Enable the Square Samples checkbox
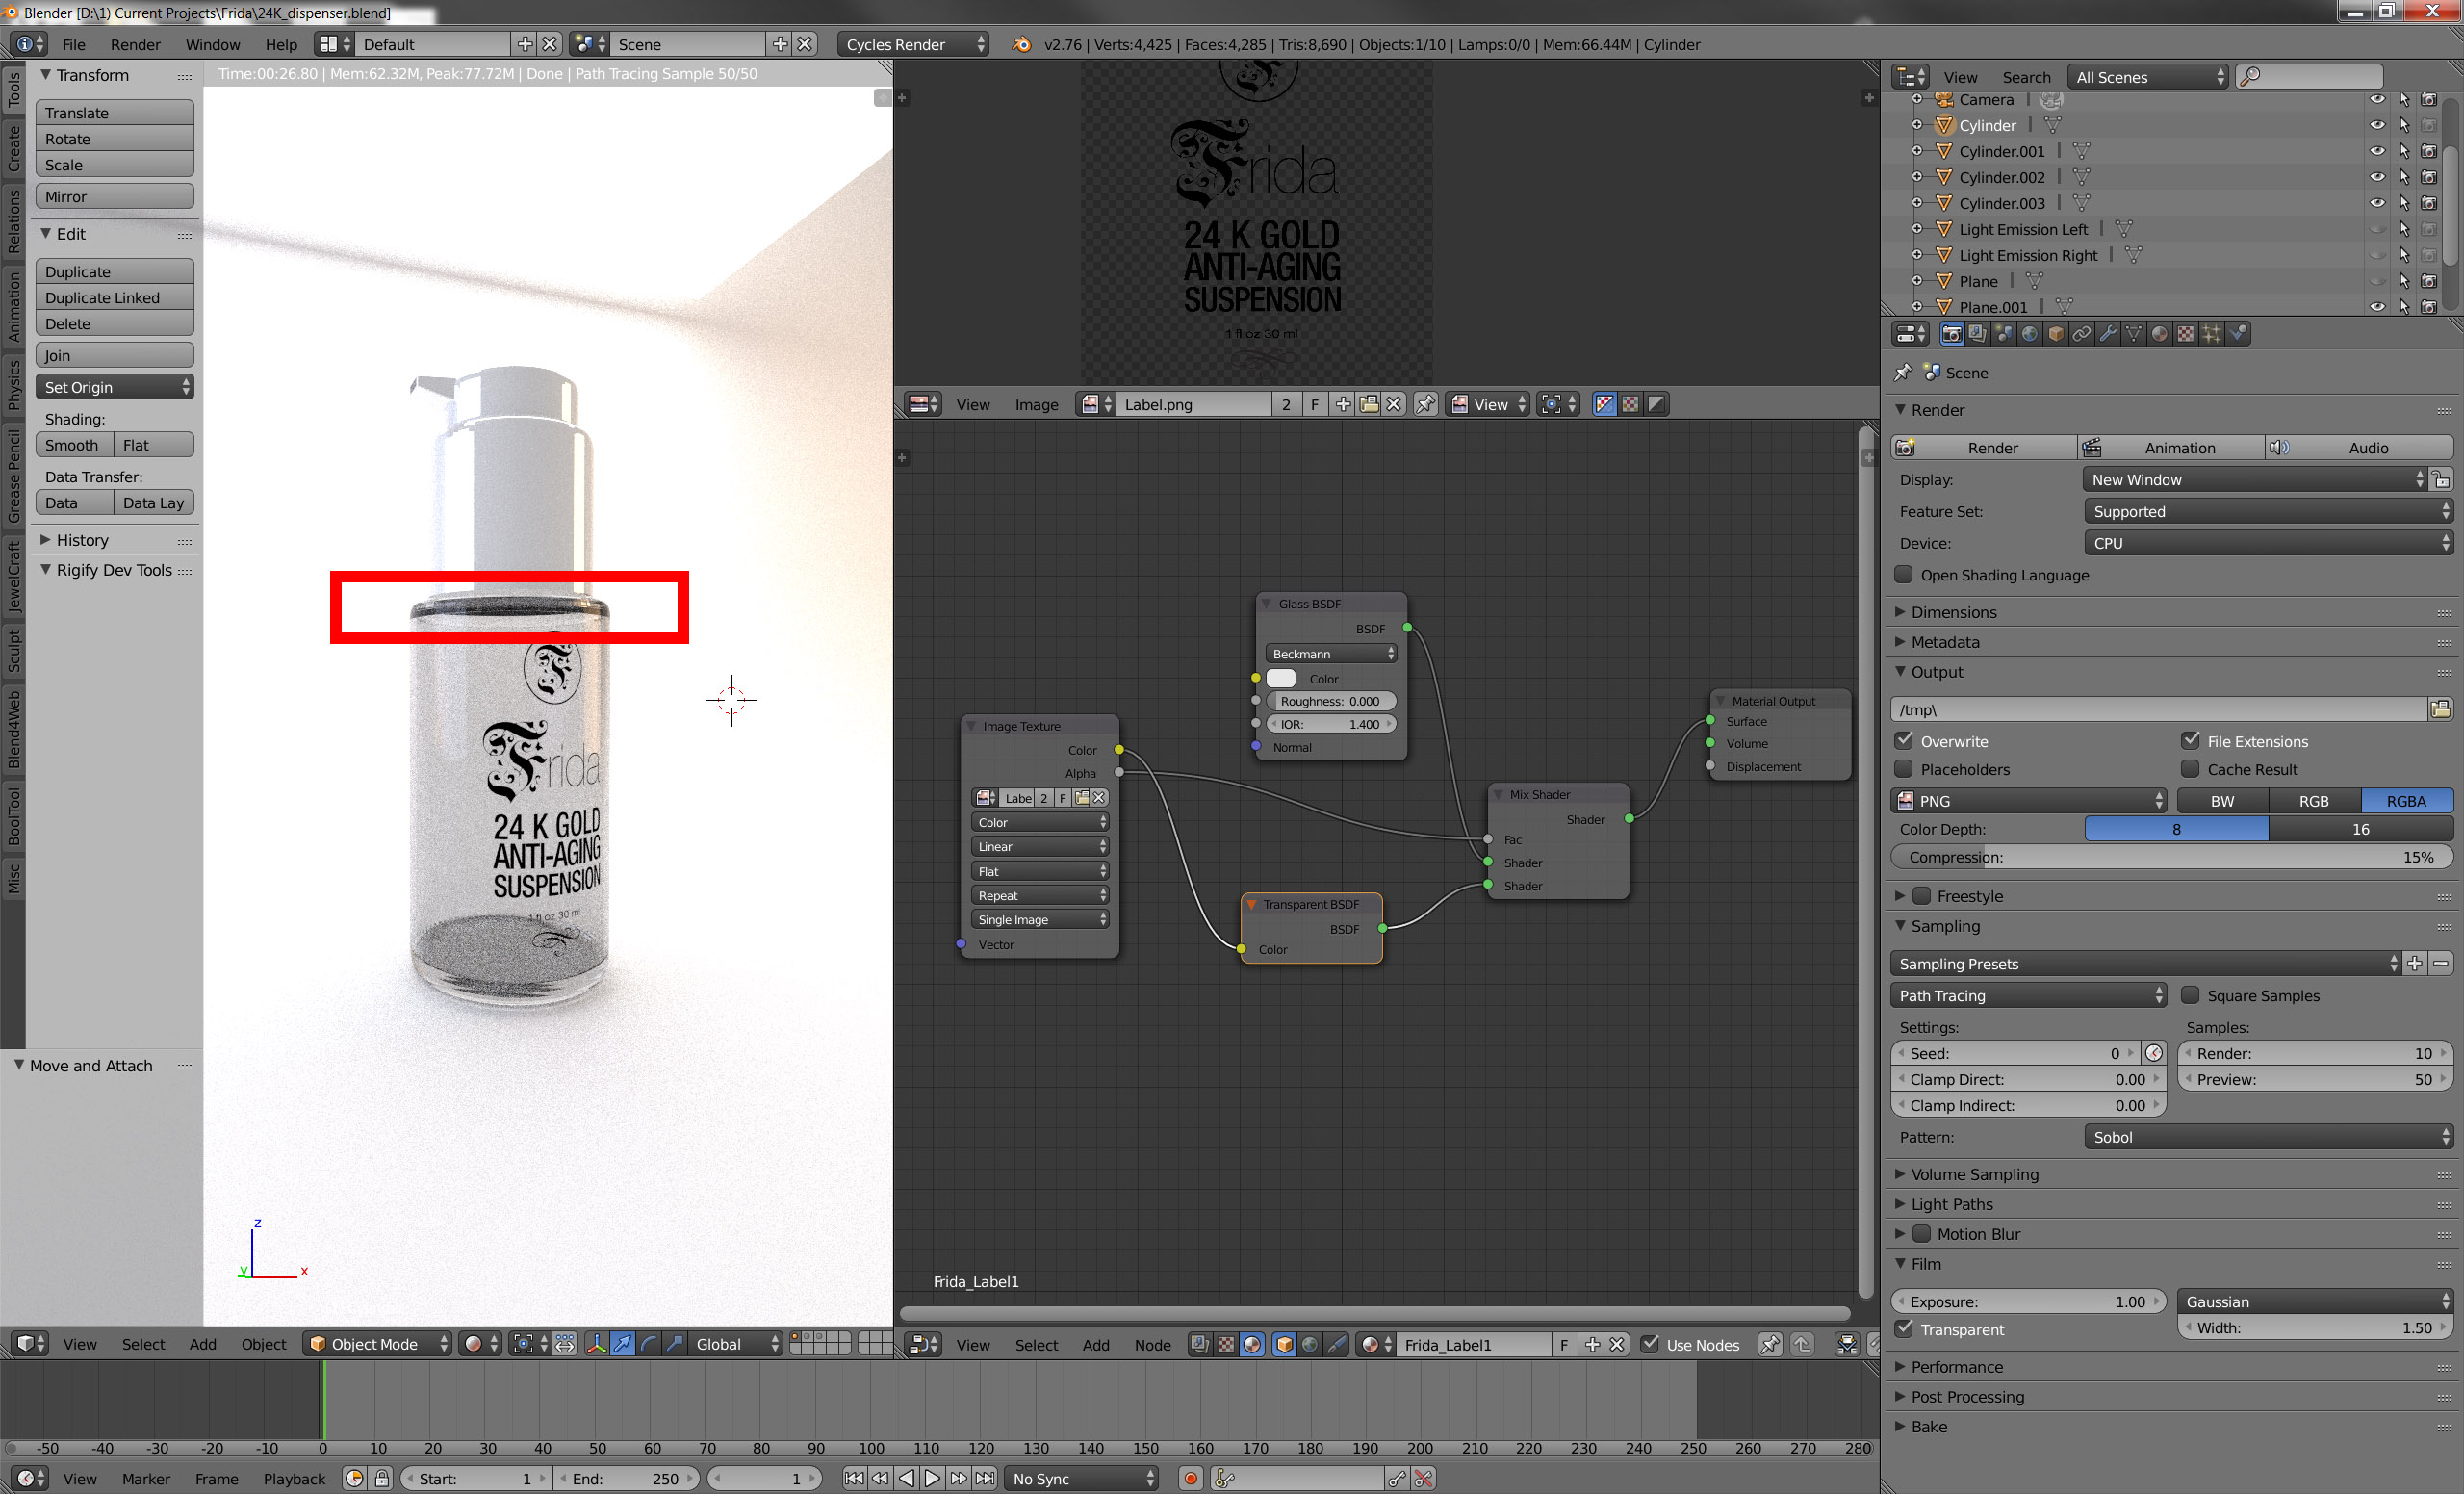The width and height of the screenshot is (2464, 1494). [x=2191, y=995]
